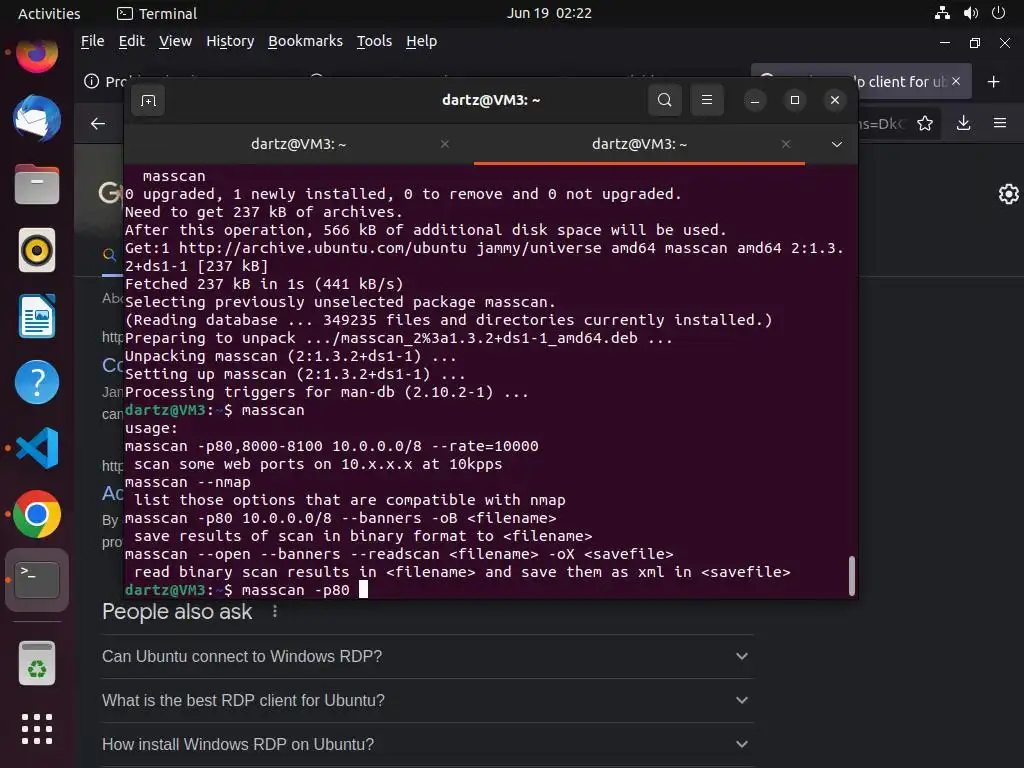Open the Firefox Bookmarks menu
This screenshot has width=1024, height=768.
coord(305,41)
